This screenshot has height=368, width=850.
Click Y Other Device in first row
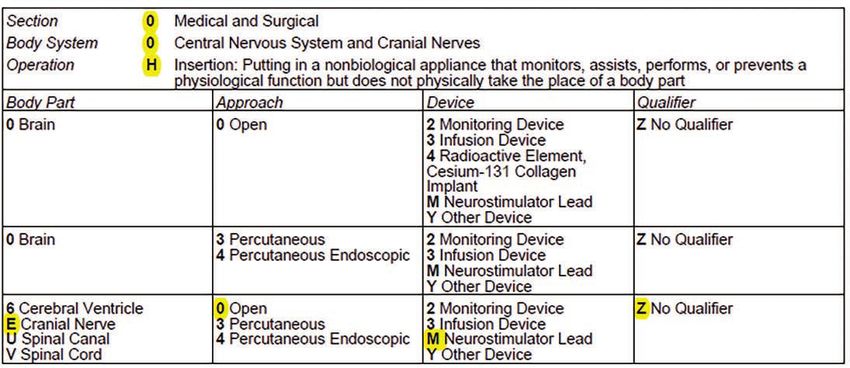point(479,217)
